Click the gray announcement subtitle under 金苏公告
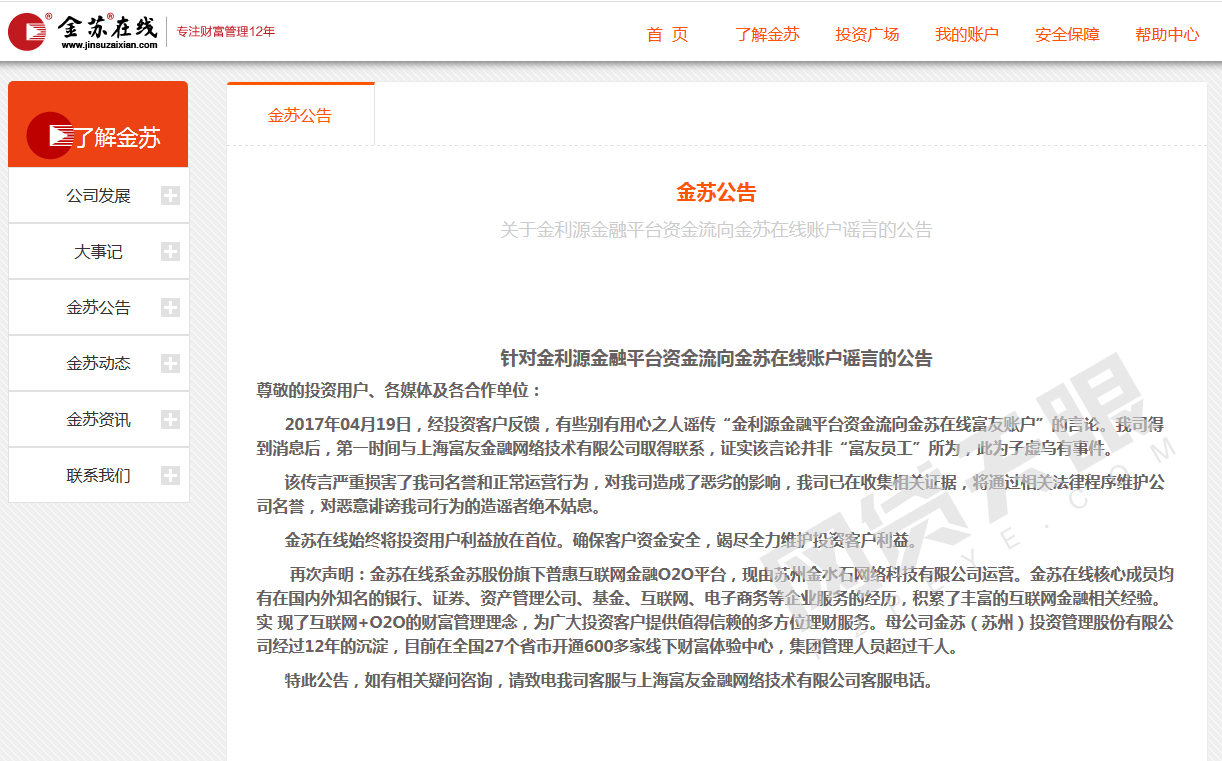 tap(716, 230)
